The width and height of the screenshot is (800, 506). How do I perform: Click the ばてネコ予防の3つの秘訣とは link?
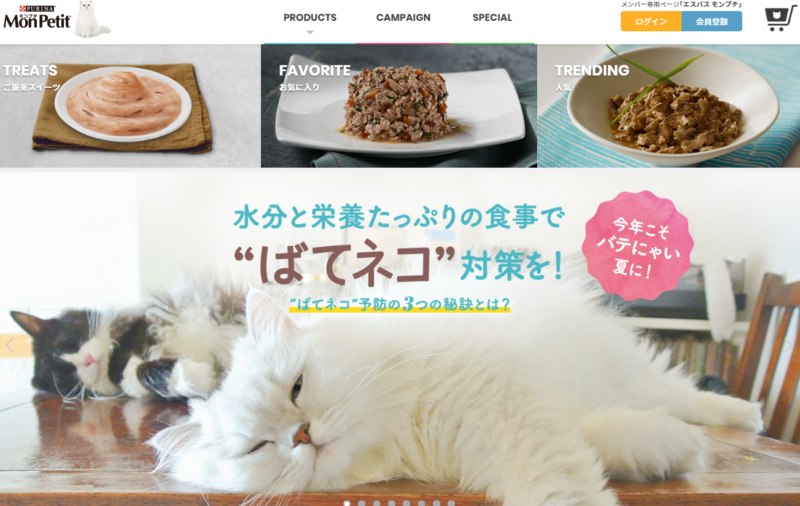coord(399,305)
